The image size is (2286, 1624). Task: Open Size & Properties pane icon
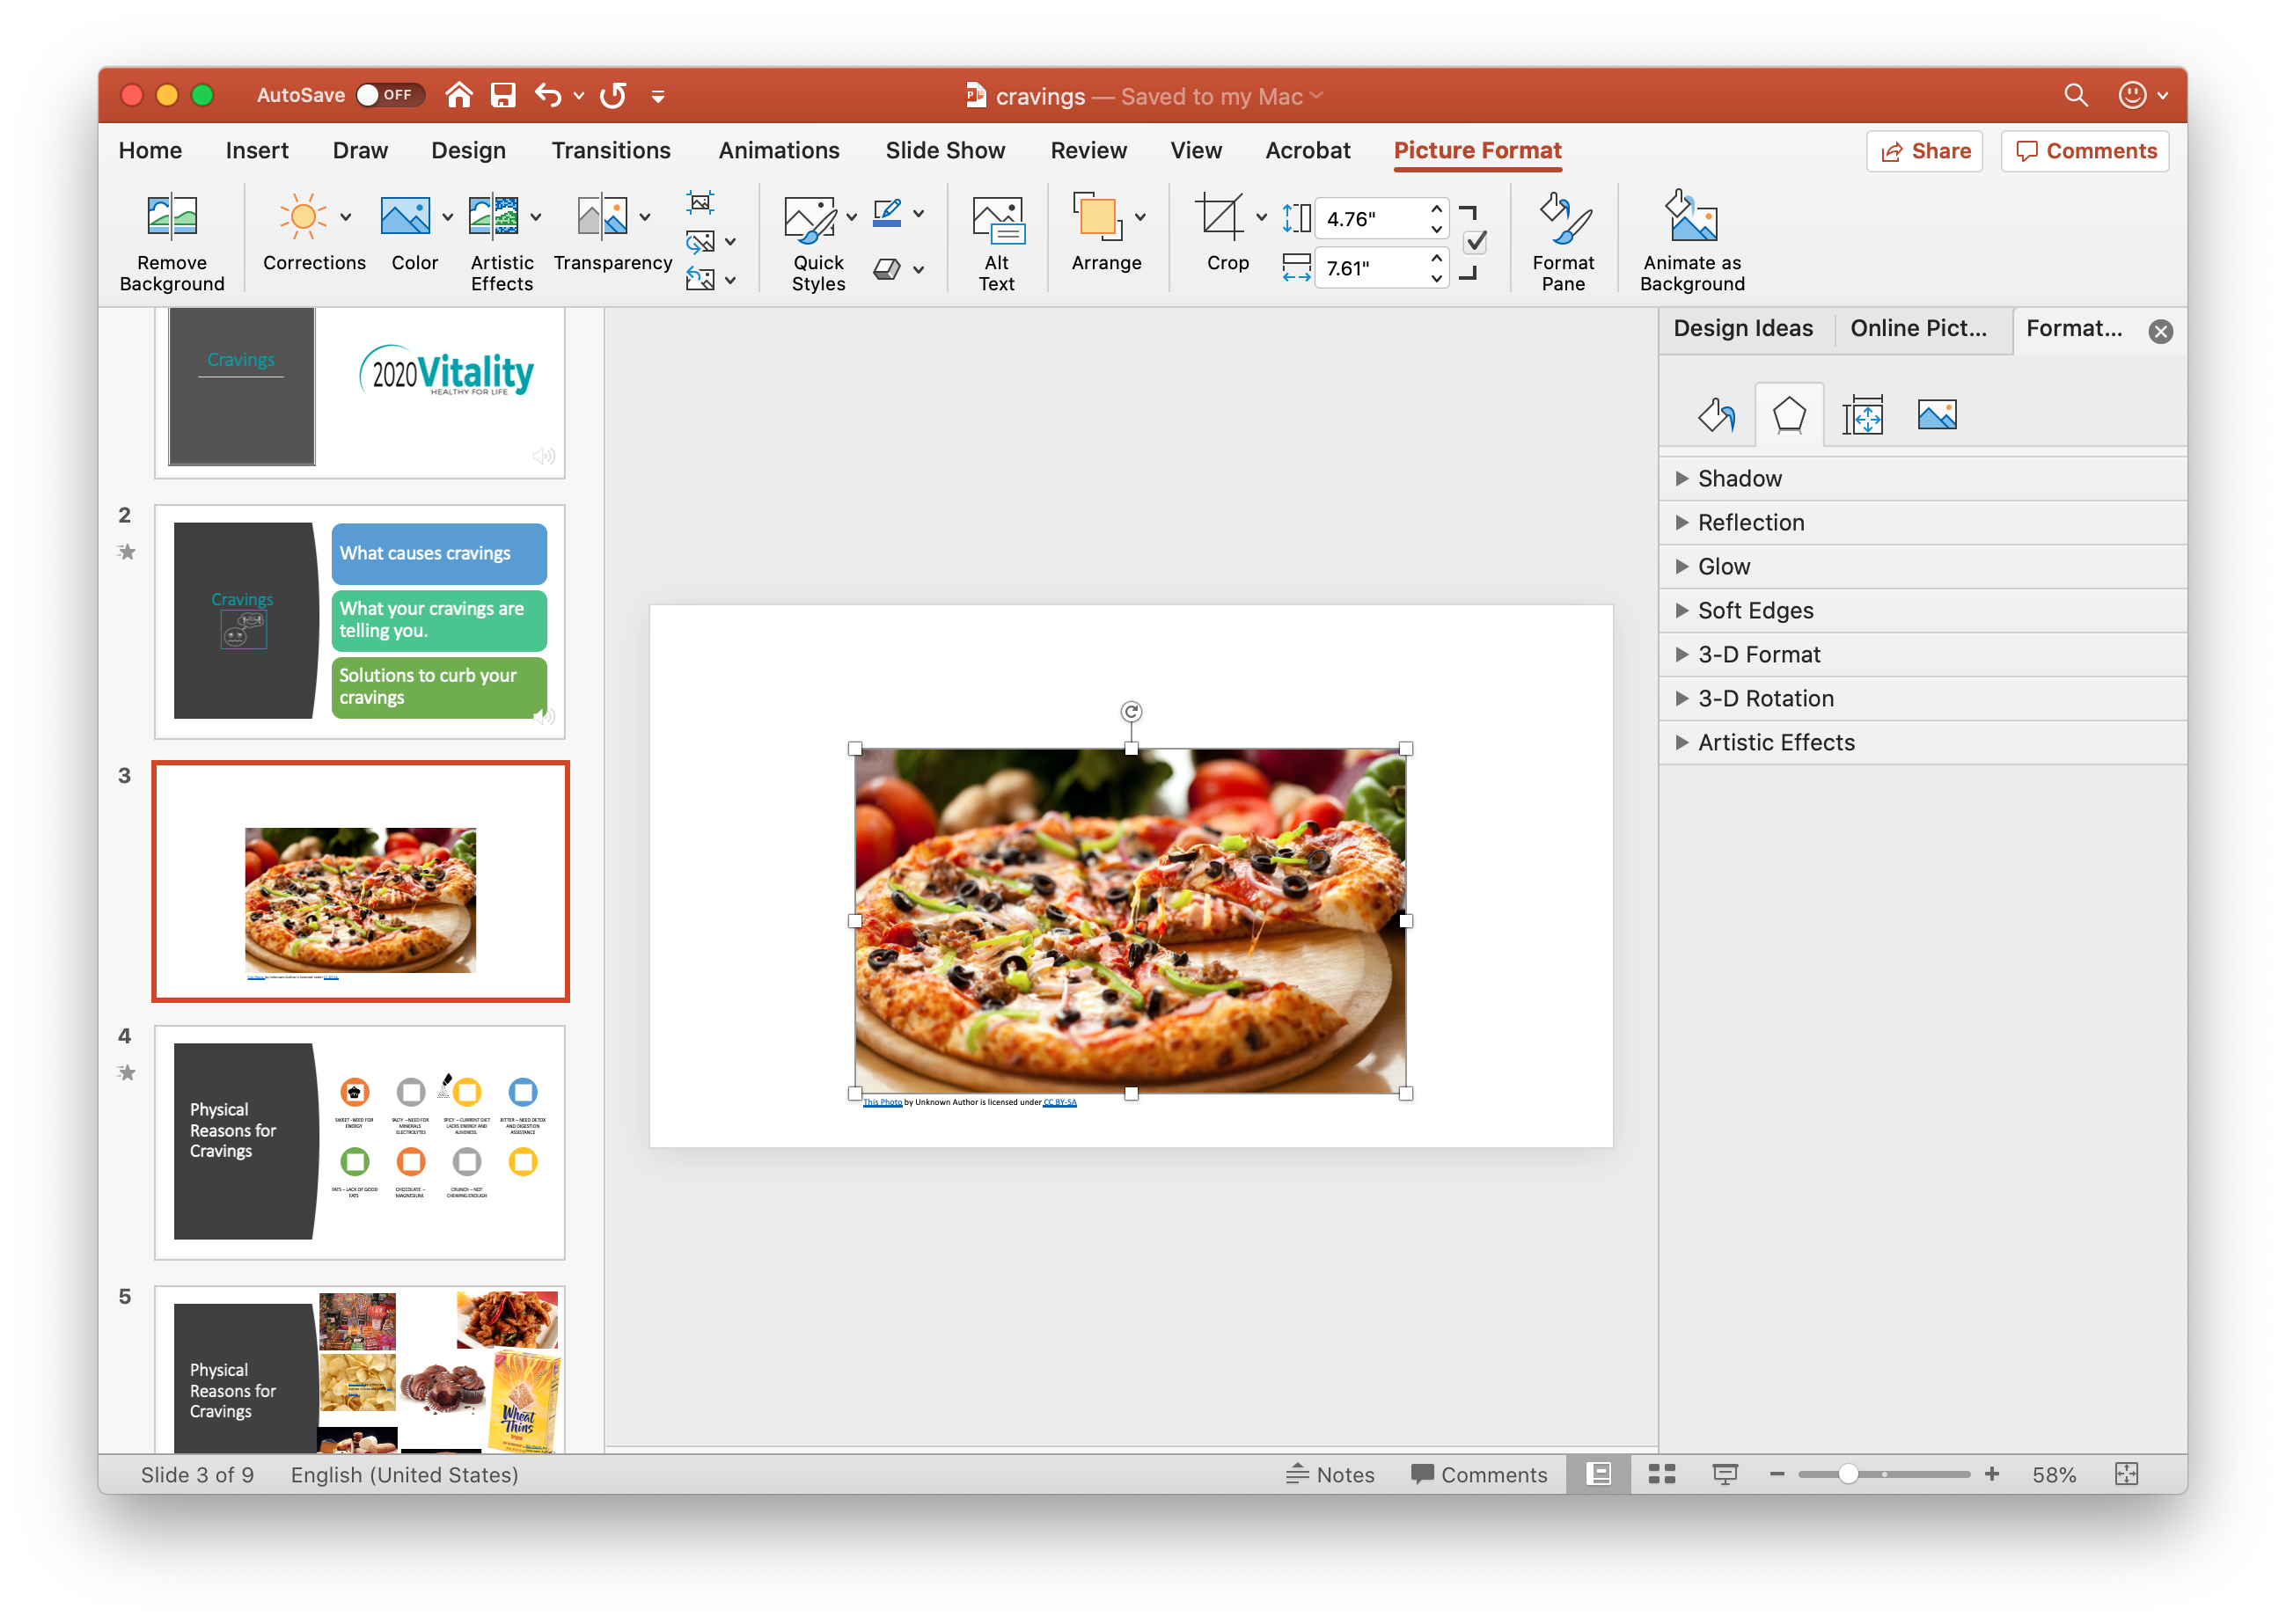coord(1863,415)
